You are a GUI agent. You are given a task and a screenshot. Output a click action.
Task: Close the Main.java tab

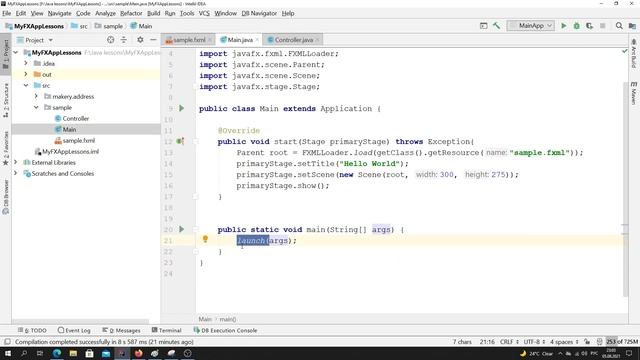pos(257,40)
